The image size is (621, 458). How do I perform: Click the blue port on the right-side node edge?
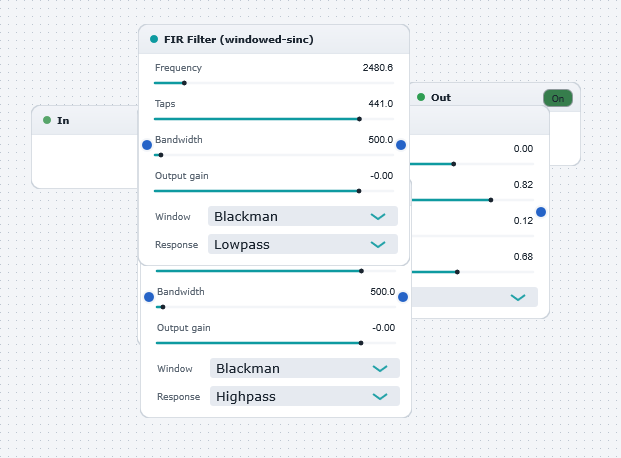pos(541,212)
